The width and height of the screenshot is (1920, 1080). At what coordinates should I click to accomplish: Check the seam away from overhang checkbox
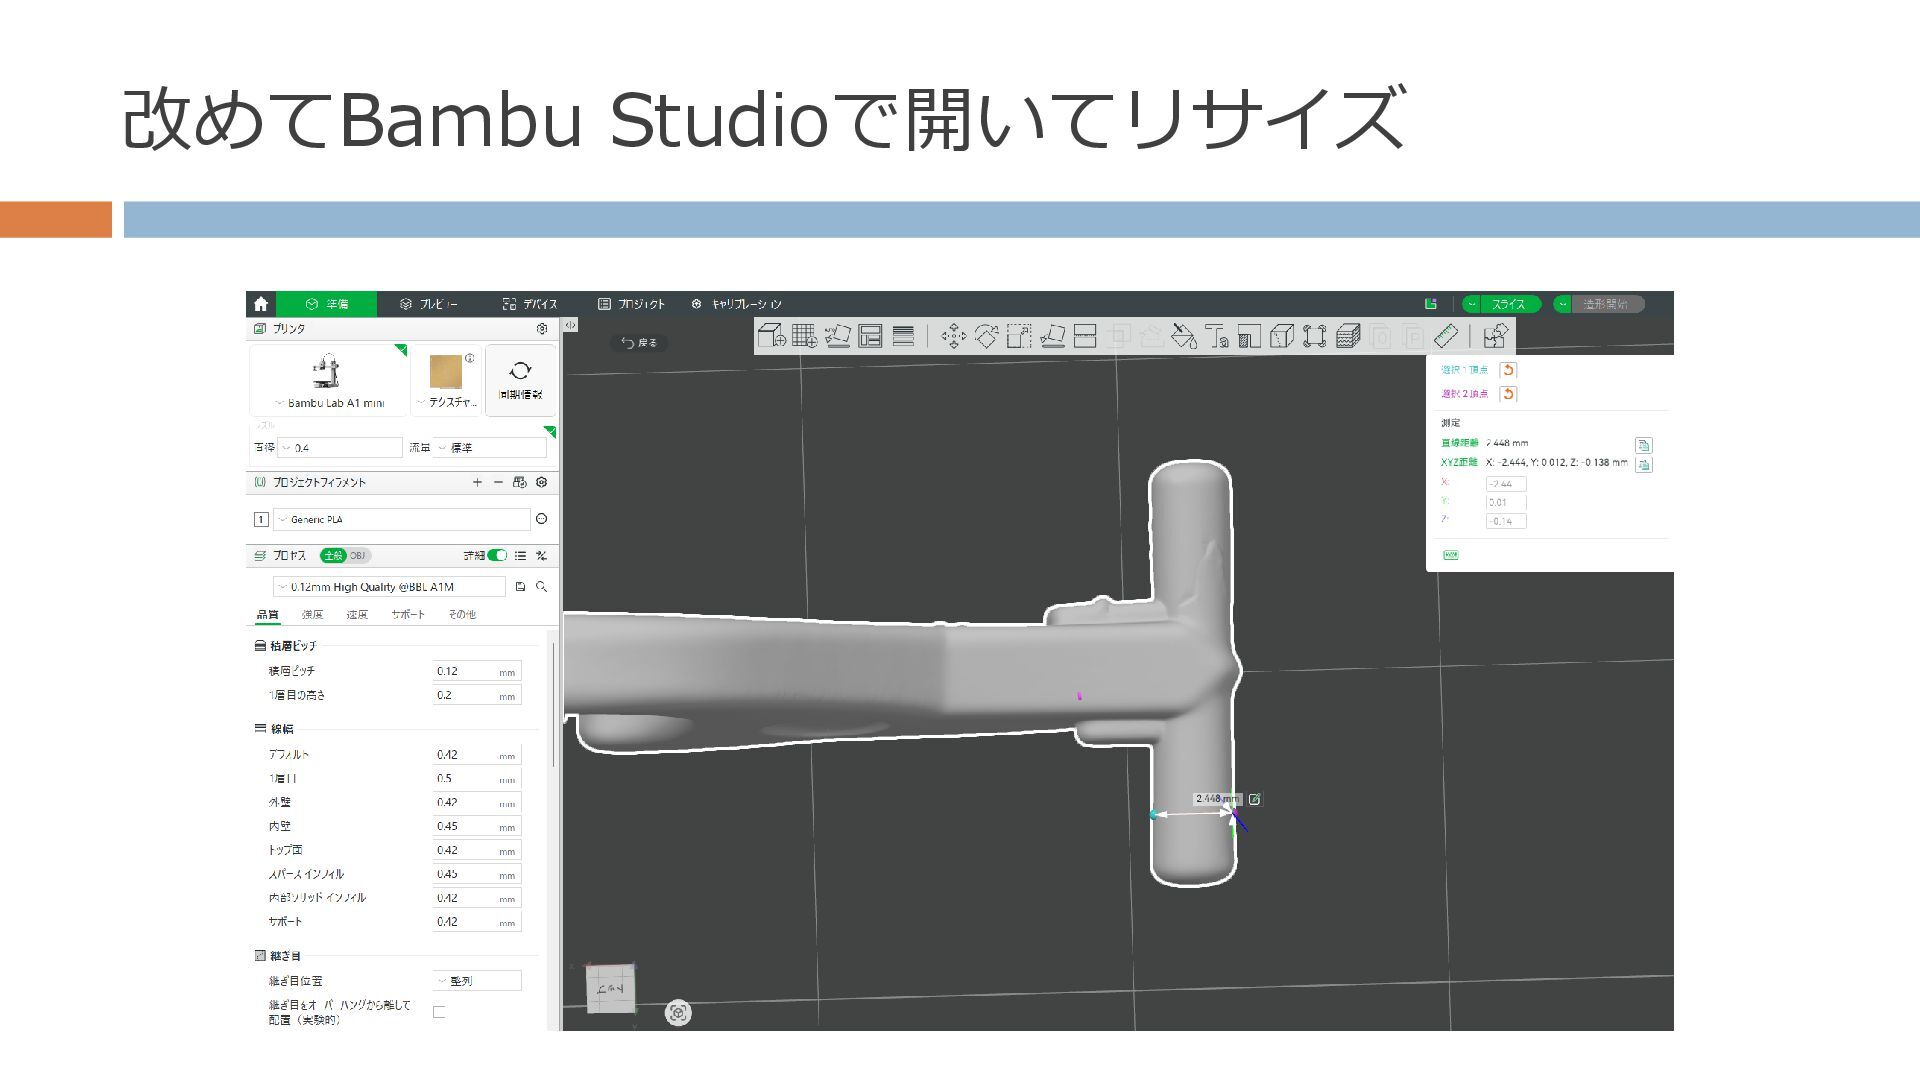[x=439, y=1012]
